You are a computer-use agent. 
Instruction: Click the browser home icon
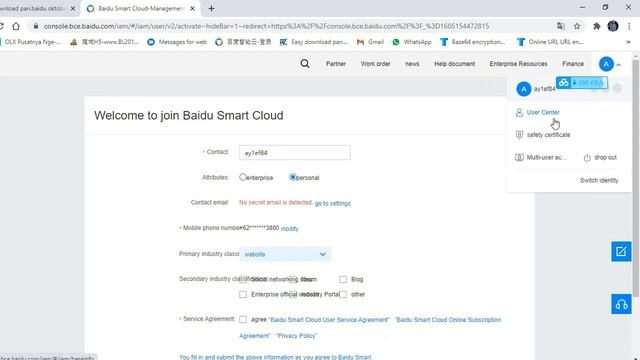tap(16, 26)
